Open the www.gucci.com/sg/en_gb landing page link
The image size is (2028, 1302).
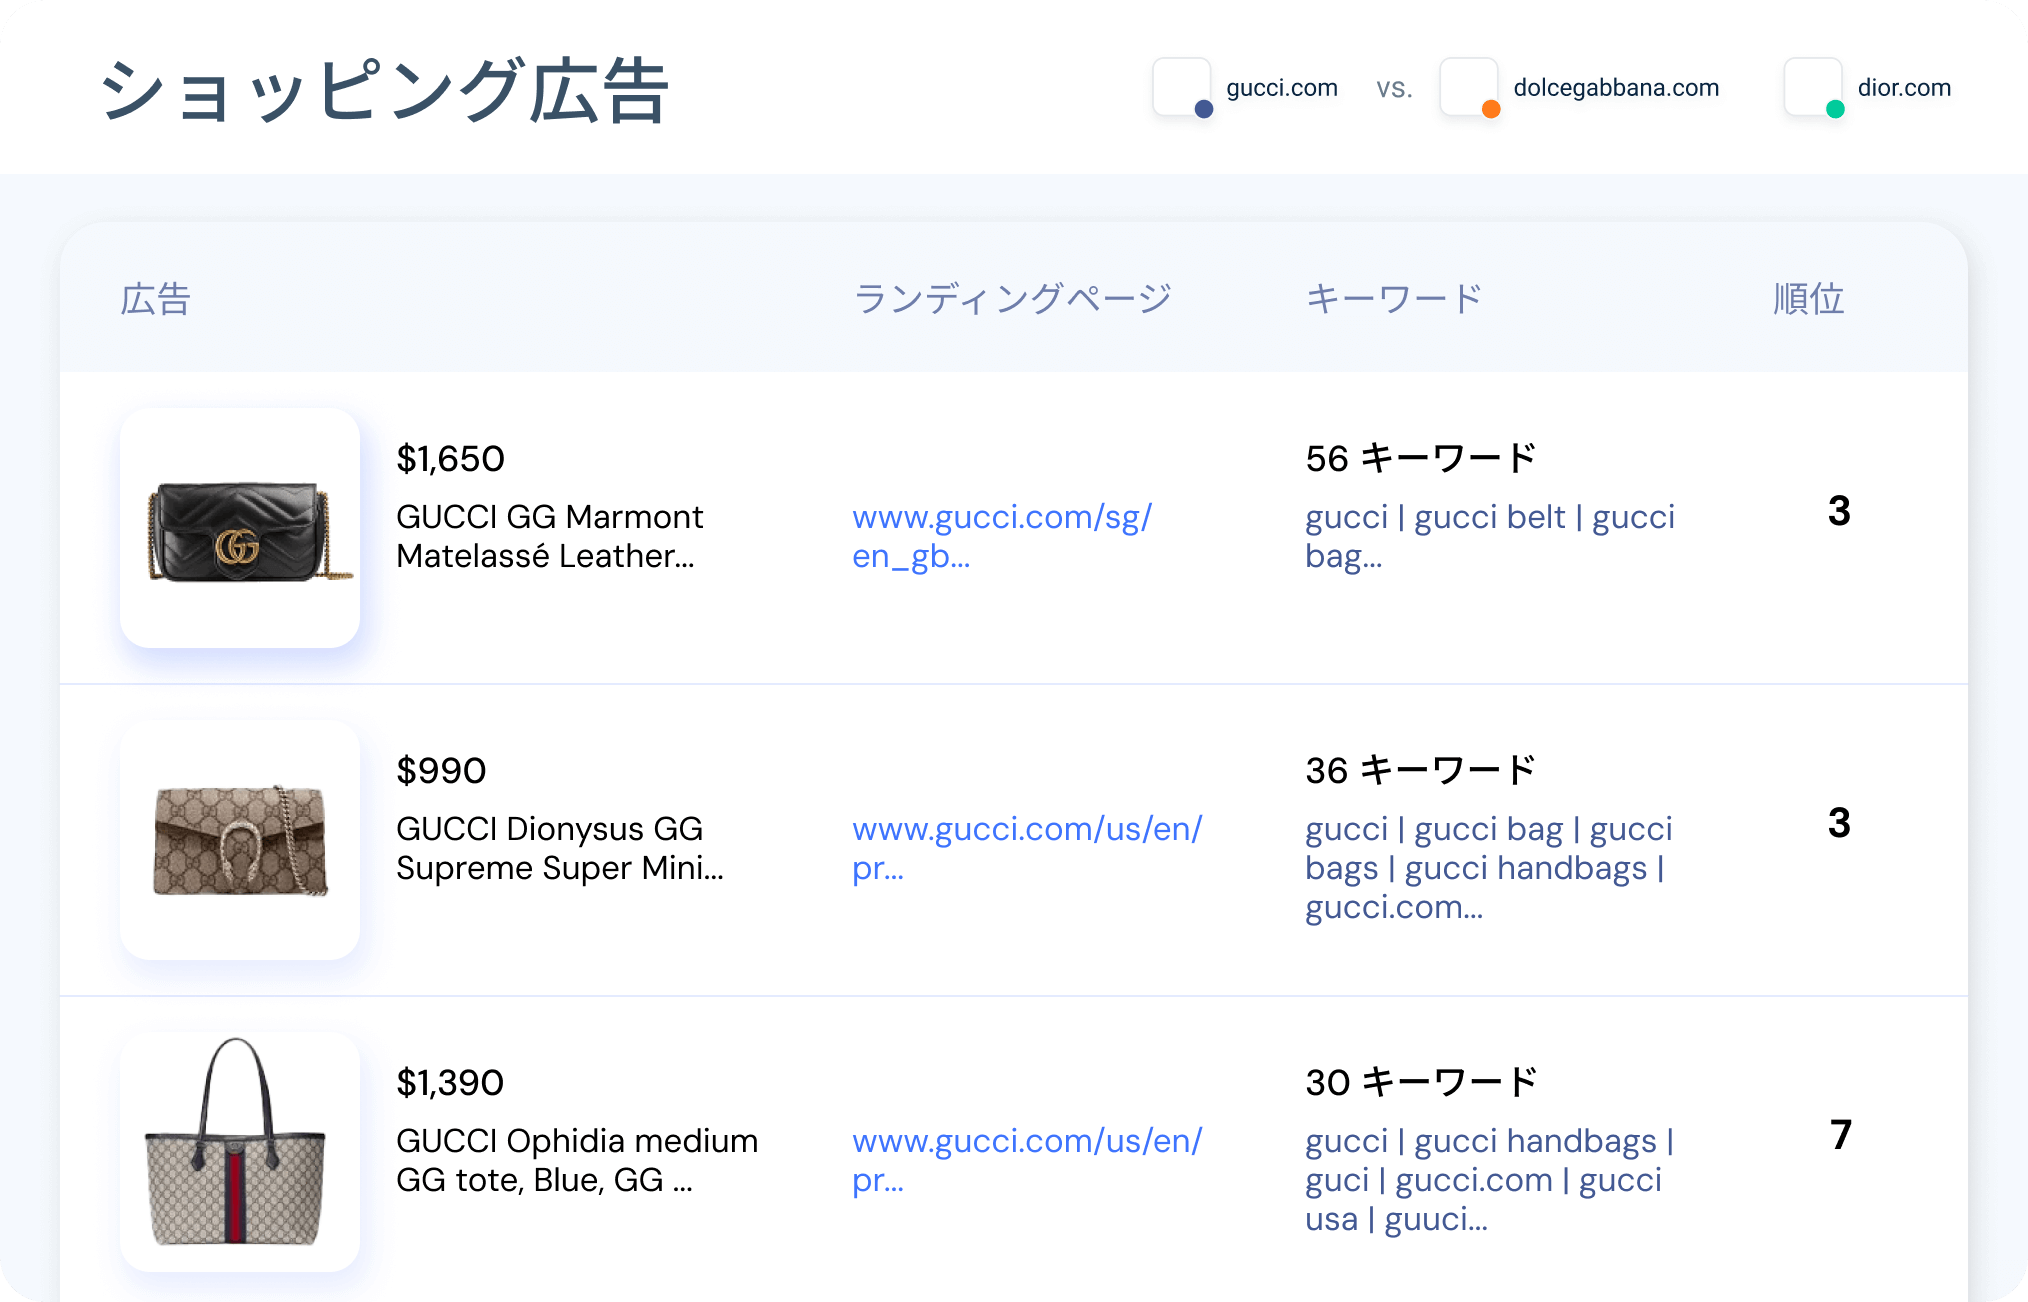click(x=1001, y=536)
